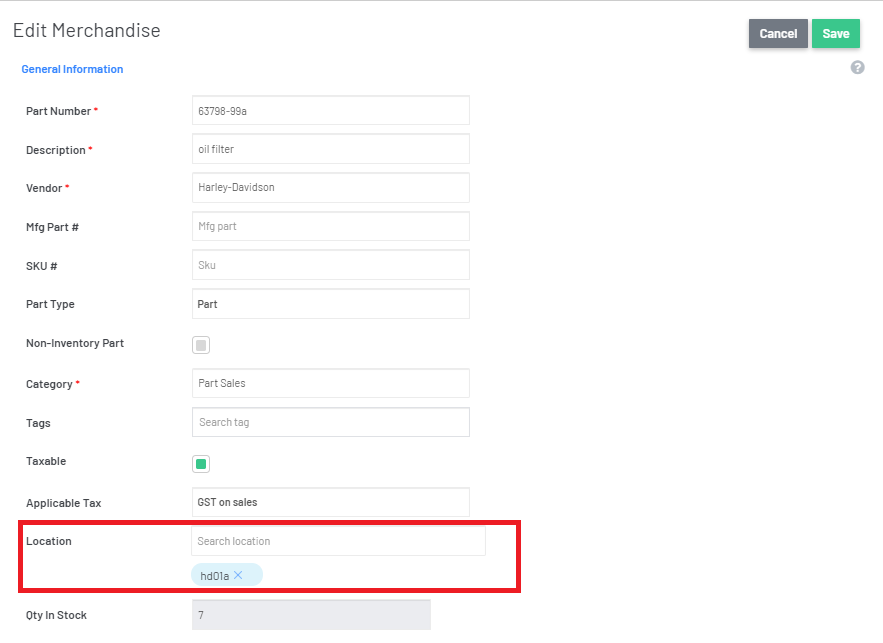Viewport: 883px width, 643px height.
Task: Open the Part Type dropdown
Action: 331,304
